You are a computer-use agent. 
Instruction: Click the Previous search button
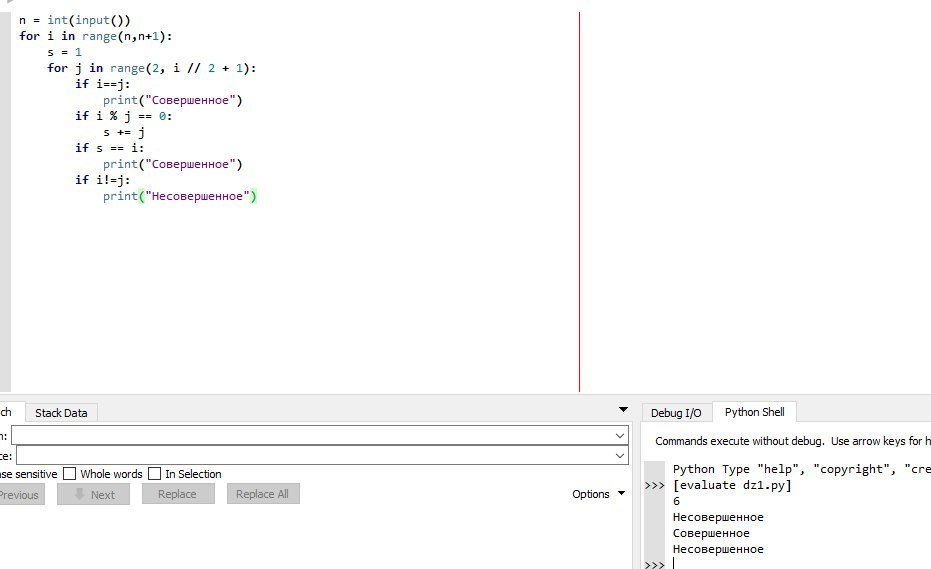(20, 494)
